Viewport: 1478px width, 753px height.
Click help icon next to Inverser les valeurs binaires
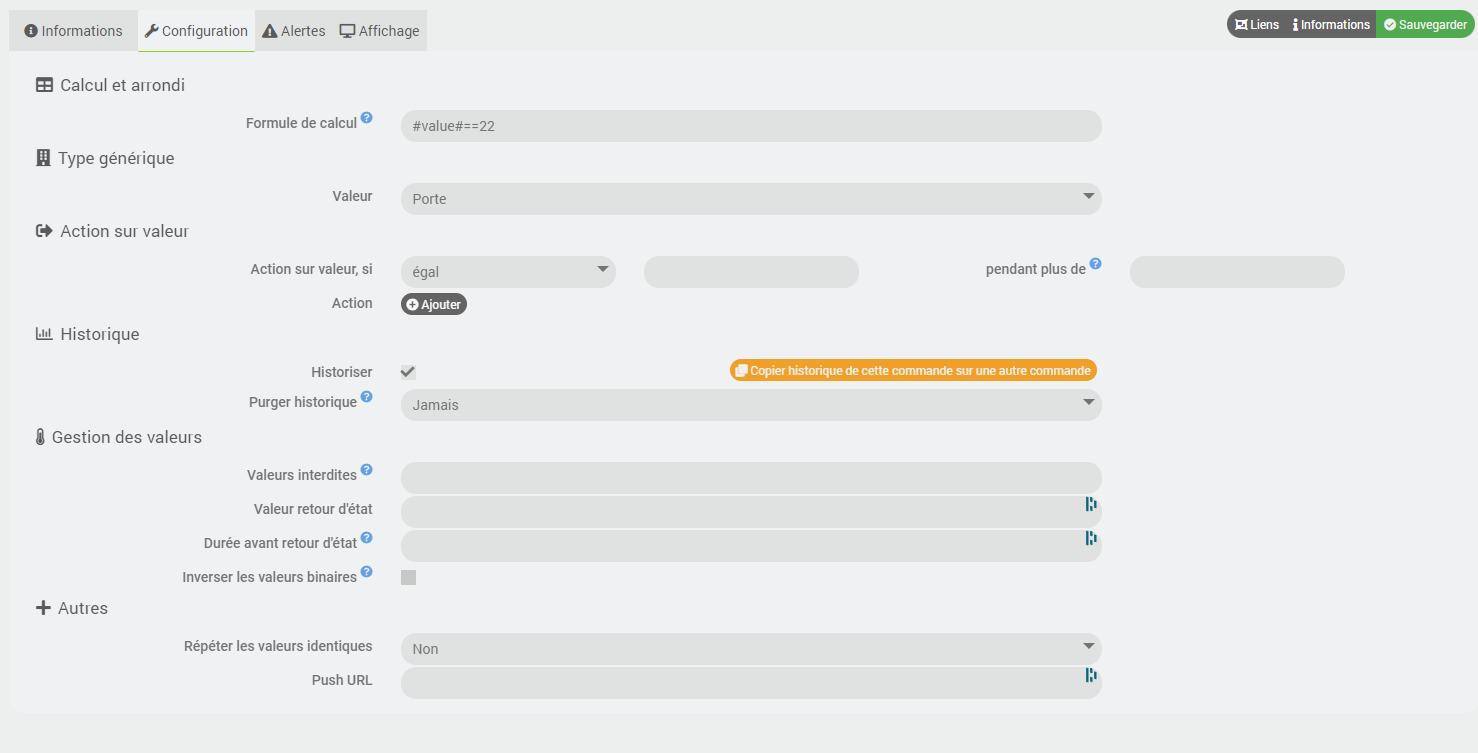tap(367, 572)
